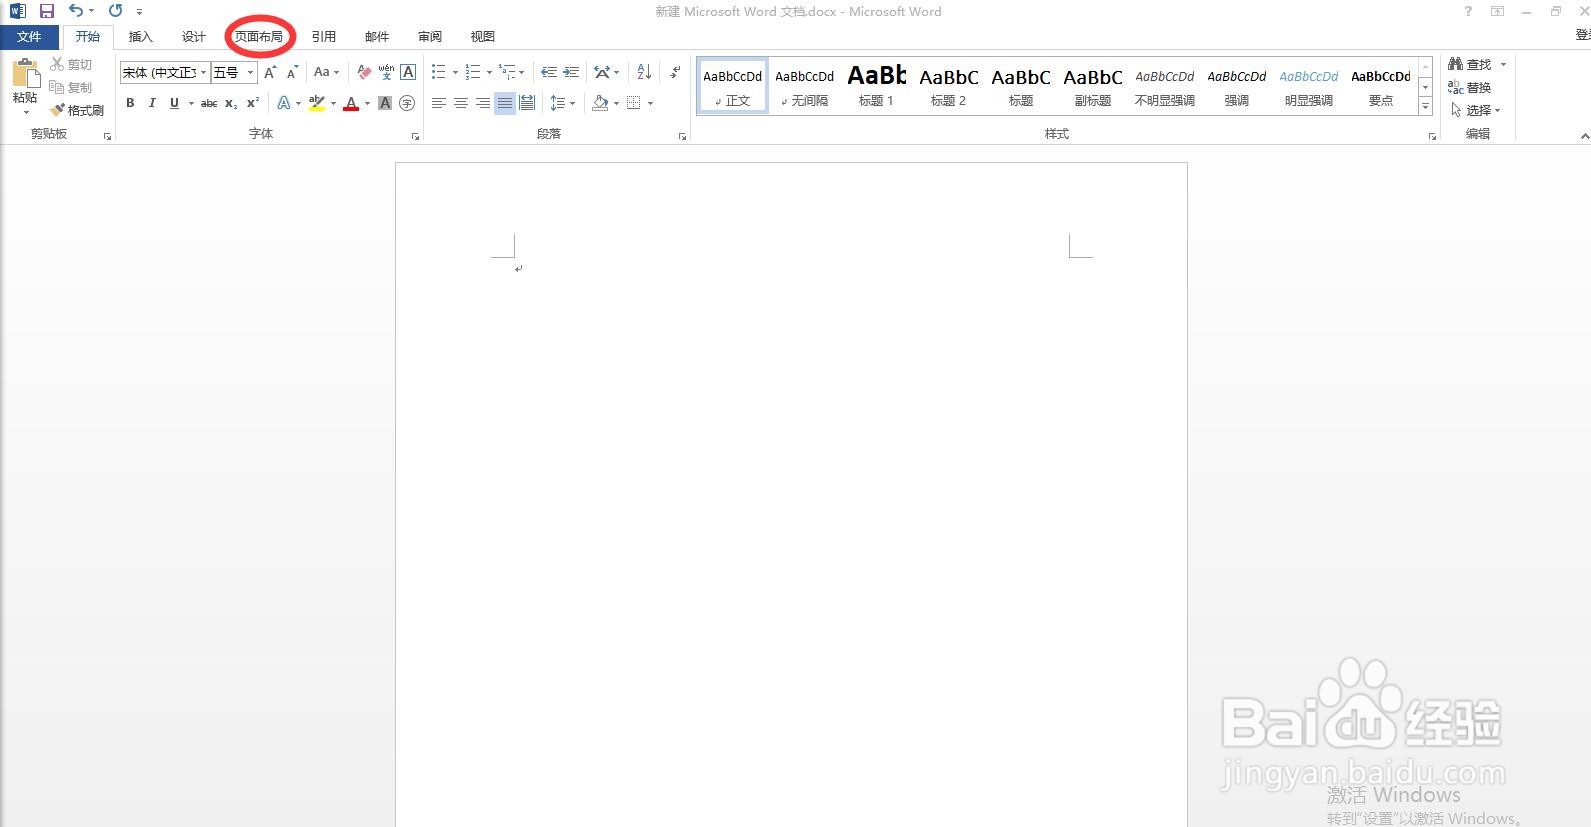Click the Multilevel List icon
The image size is (1591, 827).
pos(507,72)
